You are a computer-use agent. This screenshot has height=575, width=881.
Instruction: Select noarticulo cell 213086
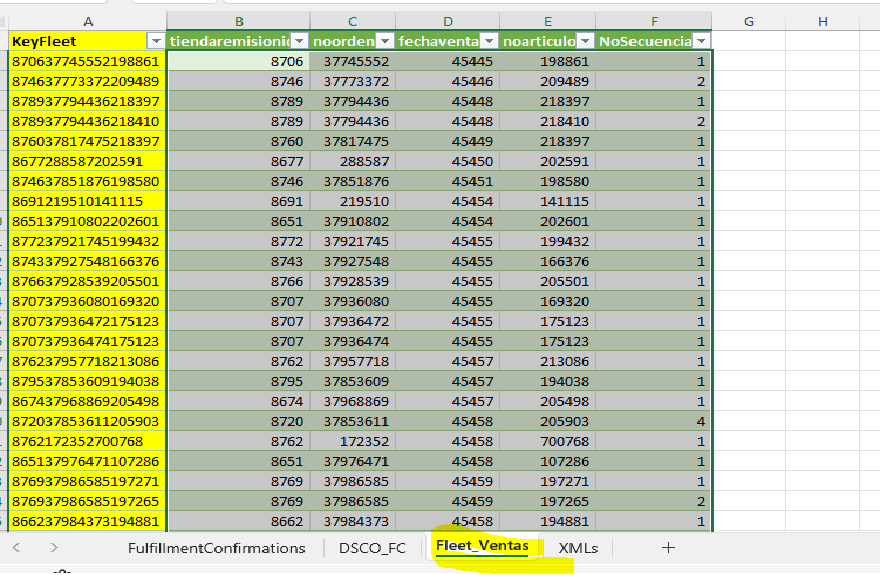(548, 361)
